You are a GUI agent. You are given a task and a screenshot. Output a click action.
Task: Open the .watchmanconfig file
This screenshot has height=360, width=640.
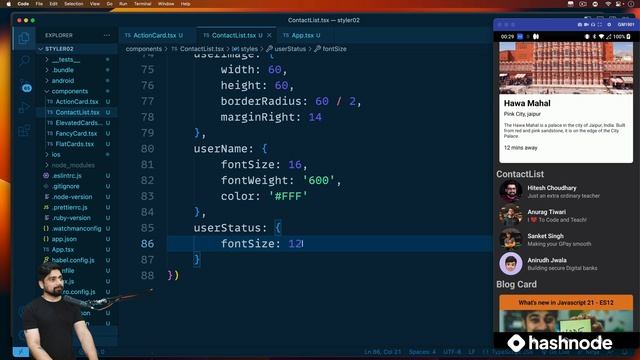pos(76,229)
